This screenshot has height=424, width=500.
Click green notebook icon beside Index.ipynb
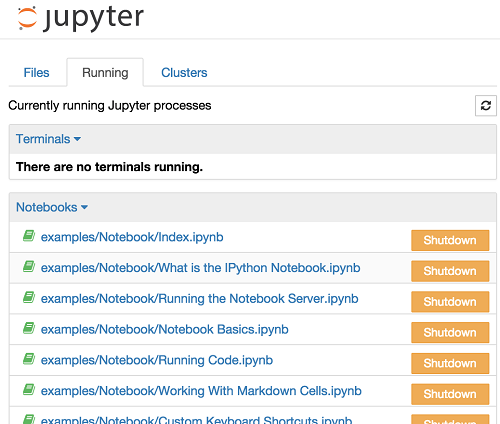coord(29,236)
